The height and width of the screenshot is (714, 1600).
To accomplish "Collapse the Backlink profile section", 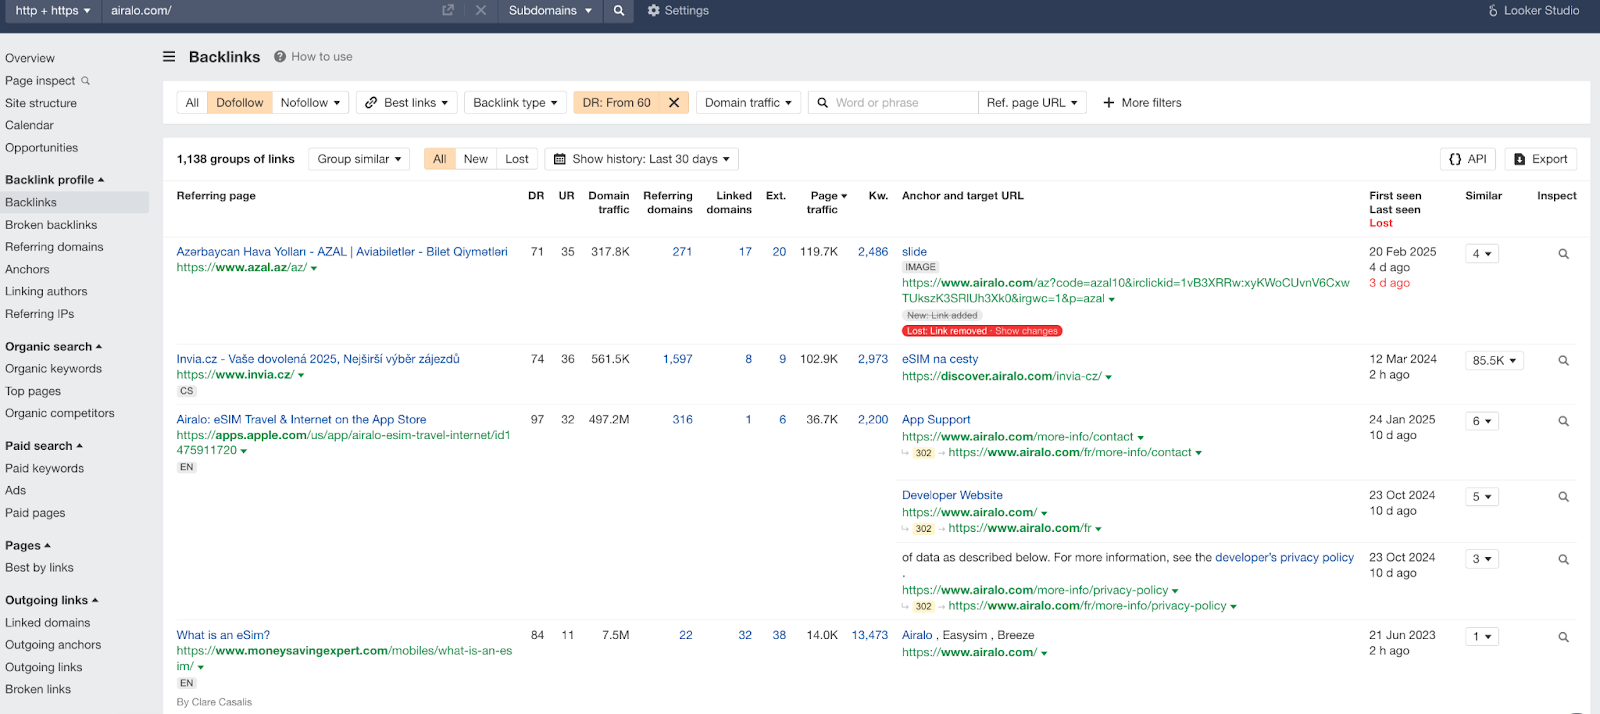I will click(54, 180).
